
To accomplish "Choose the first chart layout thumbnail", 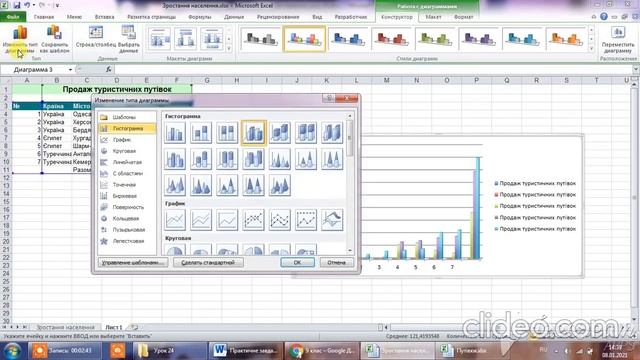I will 160,39.
